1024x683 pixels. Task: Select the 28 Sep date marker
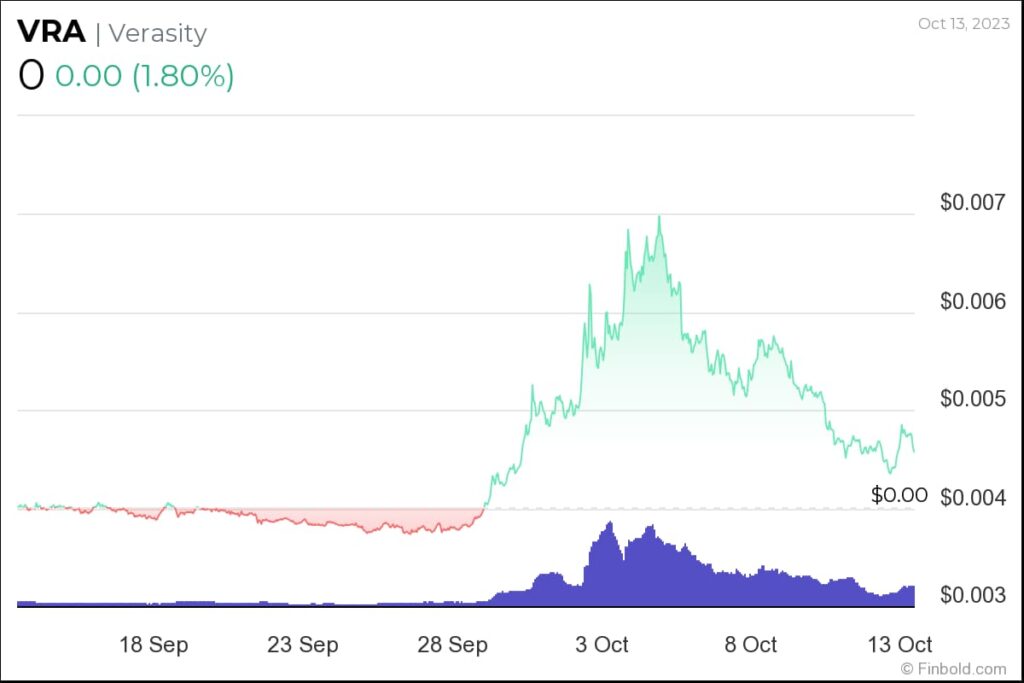tap(453, 644)
